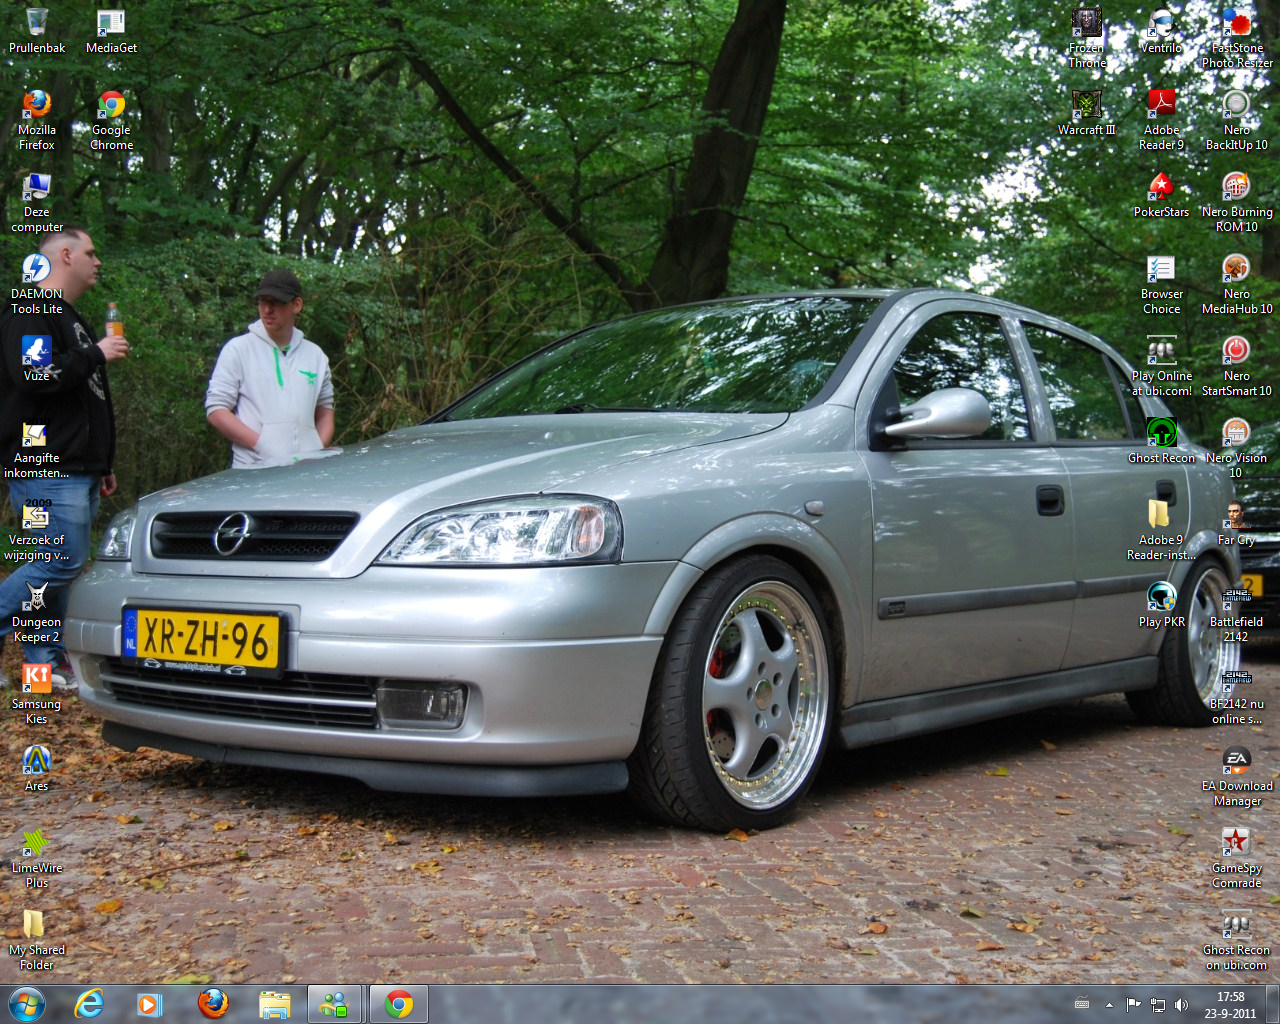The height and width of the screenshot is (1024, 1280).
Task: Launch Internet Explorer from the taskbar
Action: pos(89,1004)
